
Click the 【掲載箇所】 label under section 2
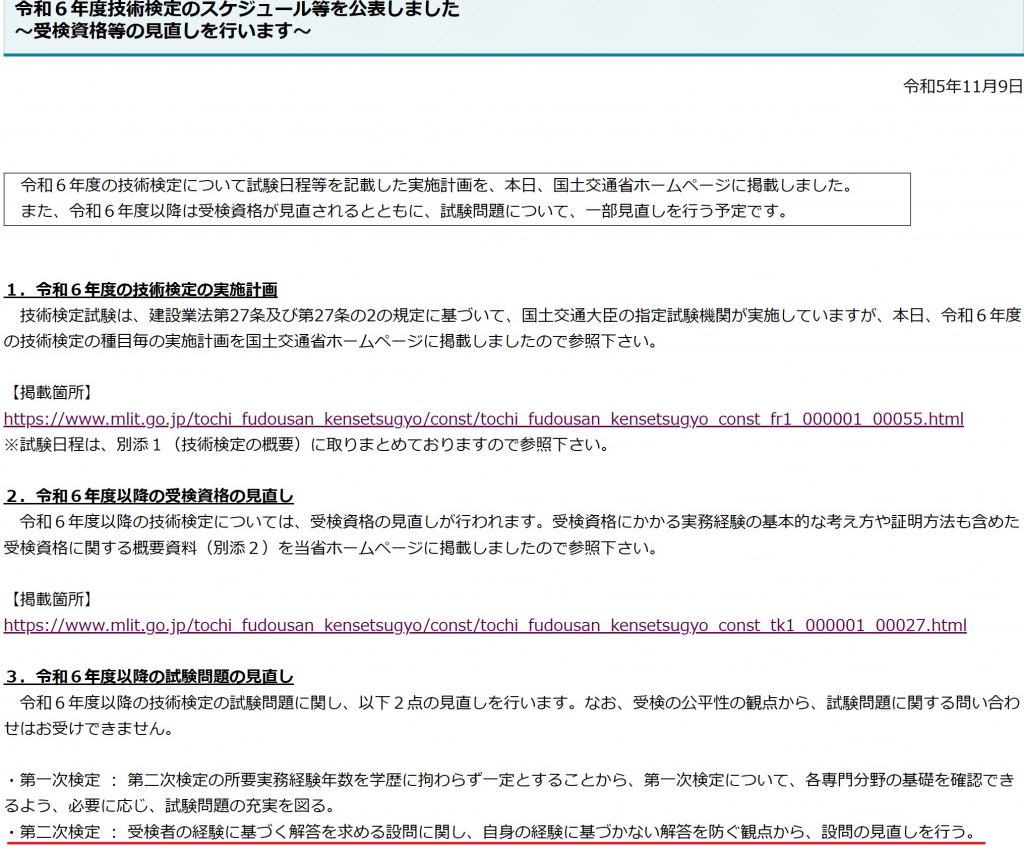click(51, 599)
